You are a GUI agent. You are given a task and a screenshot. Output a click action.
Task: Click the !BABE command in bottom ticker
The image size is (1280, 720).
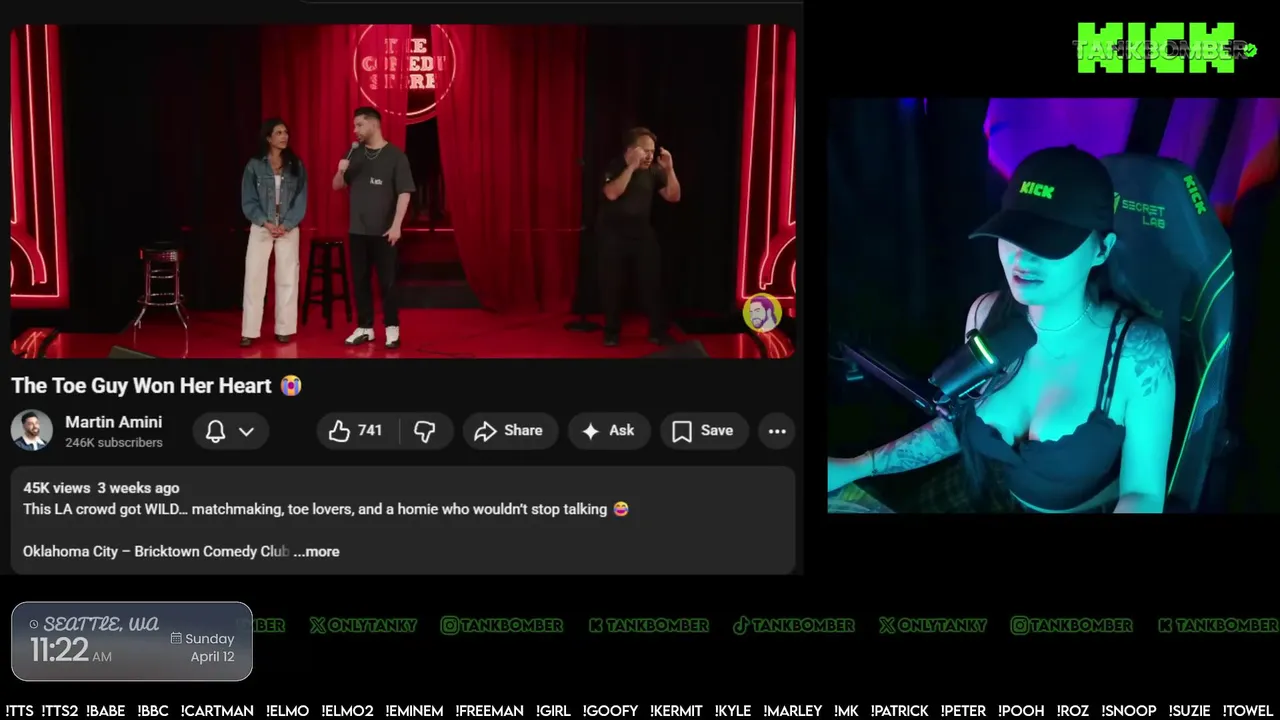pyautogui.click(x=105, y=711)
